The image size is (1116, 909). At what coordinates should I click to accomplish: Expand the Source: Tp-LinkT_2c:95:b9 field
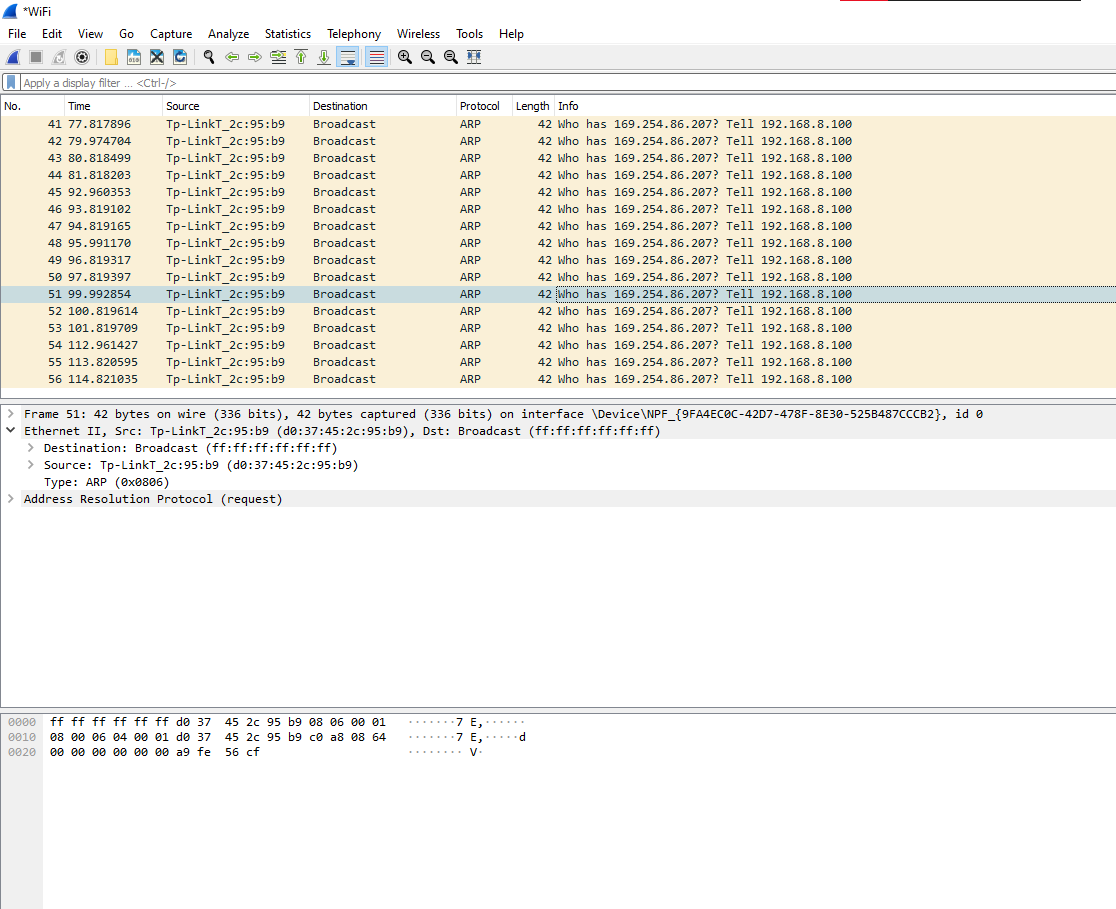31,465
